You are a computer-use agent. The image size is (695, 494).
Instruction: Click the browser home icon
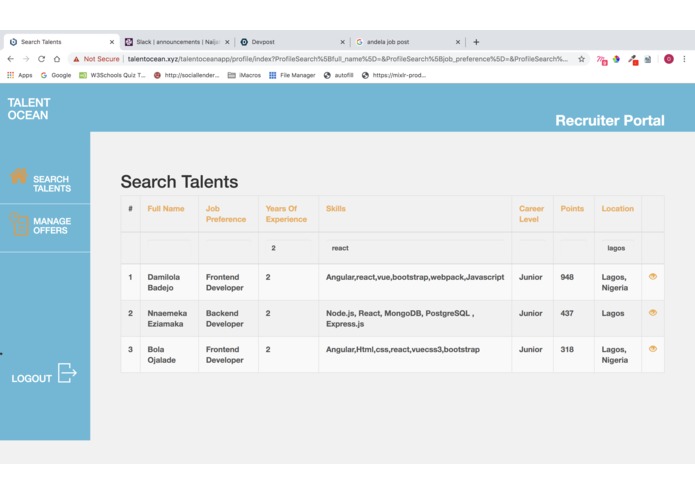coord(57,59)
